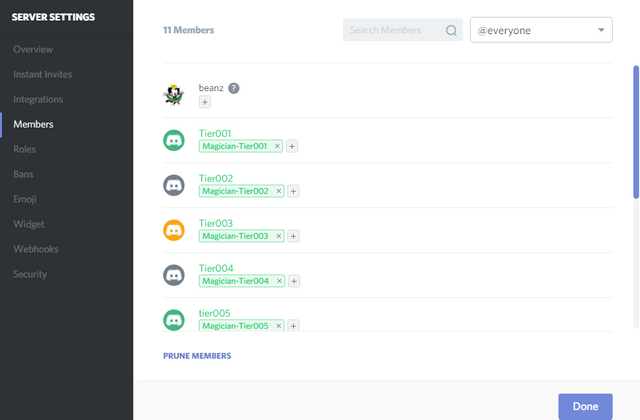
Task: Remove the Magician-Tier003 role
Action: (279, 236)
